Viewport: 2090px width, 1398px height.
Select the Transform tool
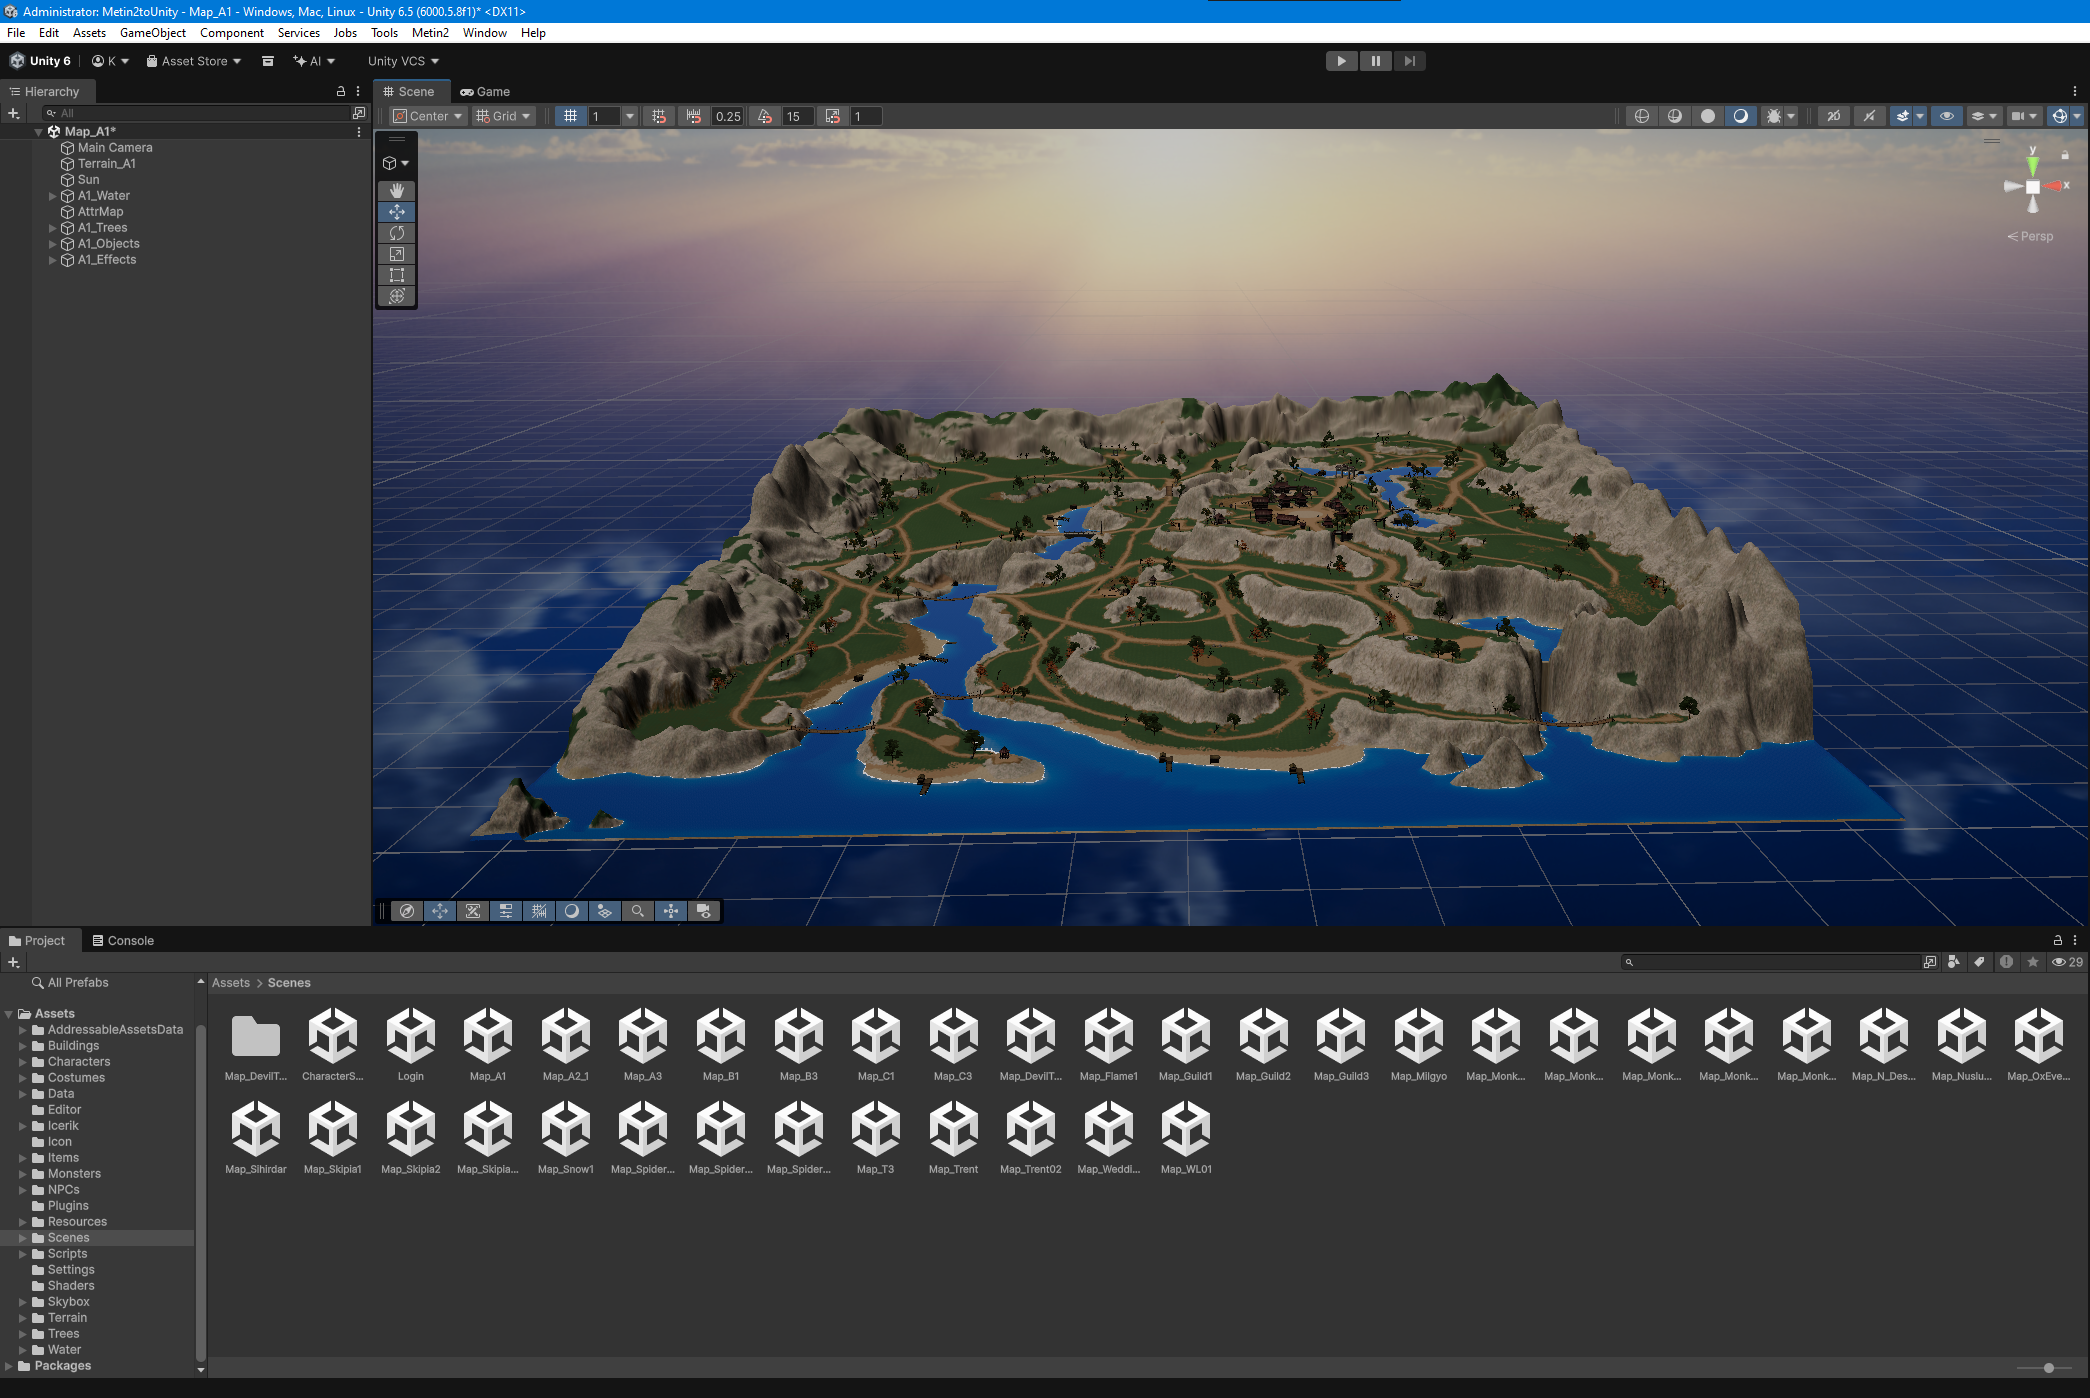pos(397,296)
